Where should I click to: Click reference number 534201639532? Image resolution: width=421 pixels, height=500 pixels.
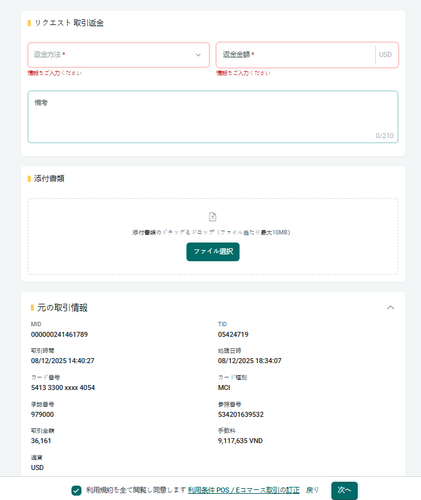(241, 414)
